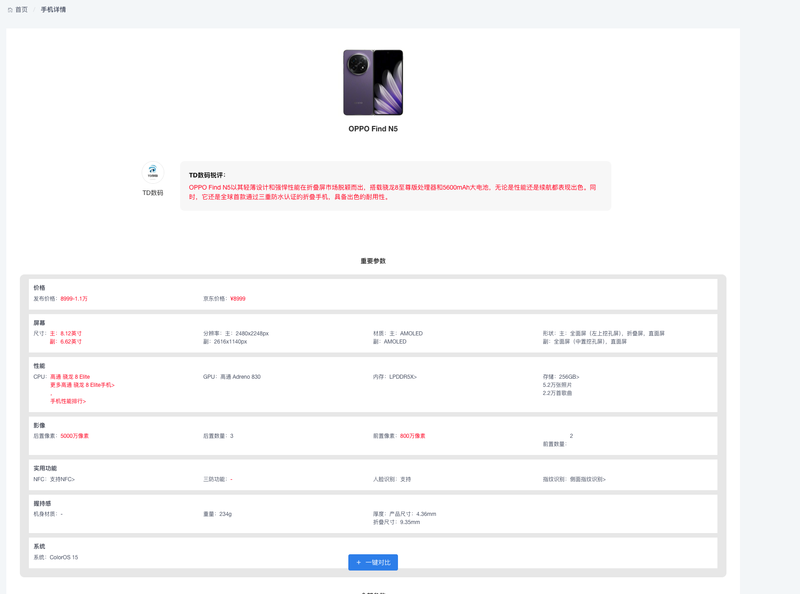800x594 pixels.
Task: Open the LPDDR5X memory link
Action: 403,377
